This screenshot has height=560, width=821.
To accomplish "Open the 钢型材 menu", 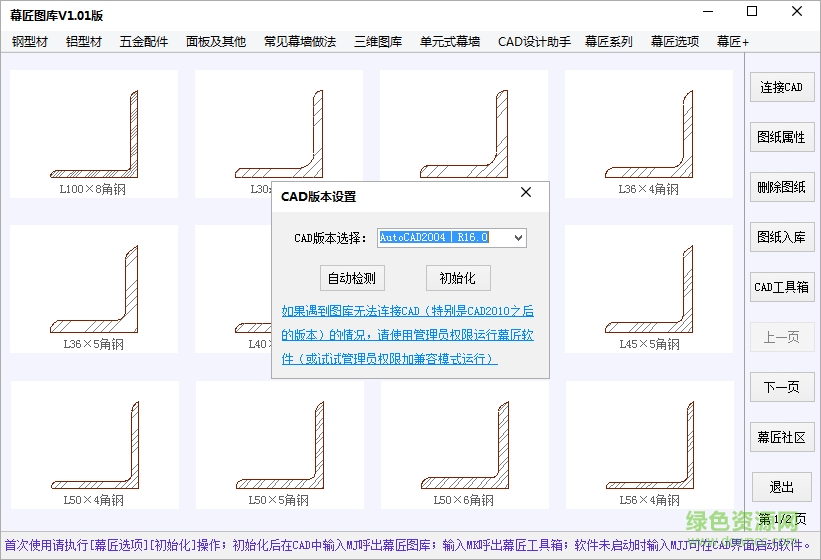I will coord(30,42).
